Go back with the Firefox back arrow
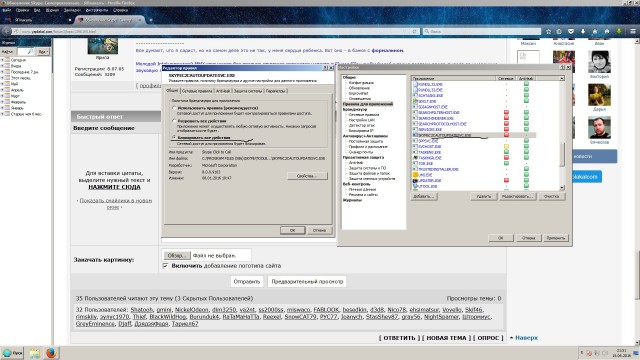 (7, 31)
